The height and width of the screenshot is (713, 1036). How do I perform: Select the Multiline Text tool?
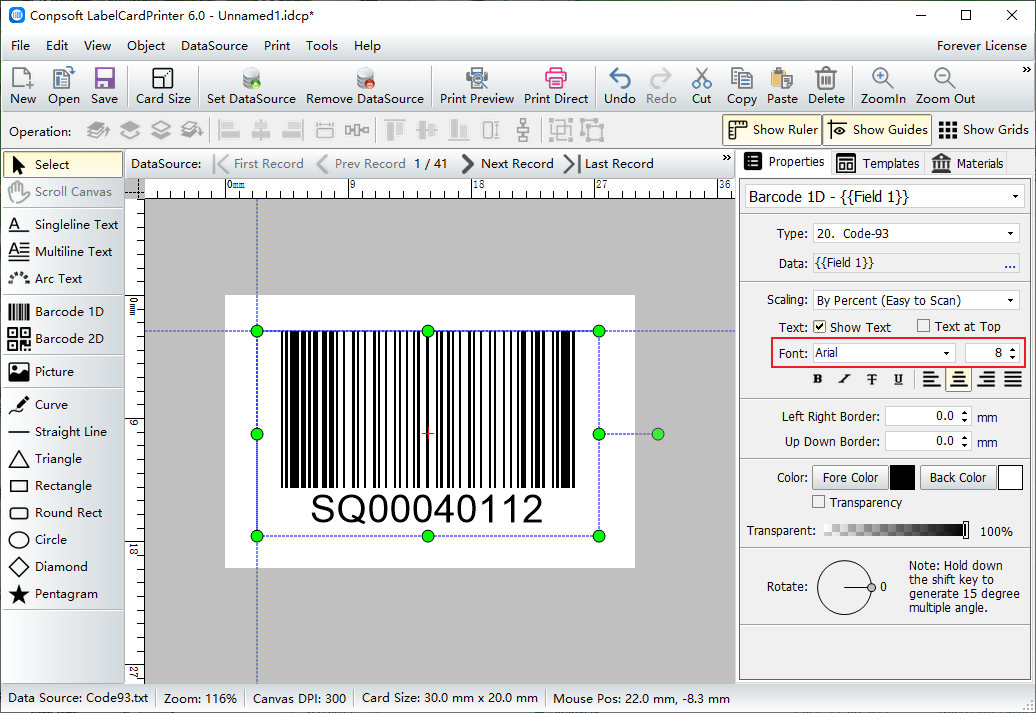point(63,252)
